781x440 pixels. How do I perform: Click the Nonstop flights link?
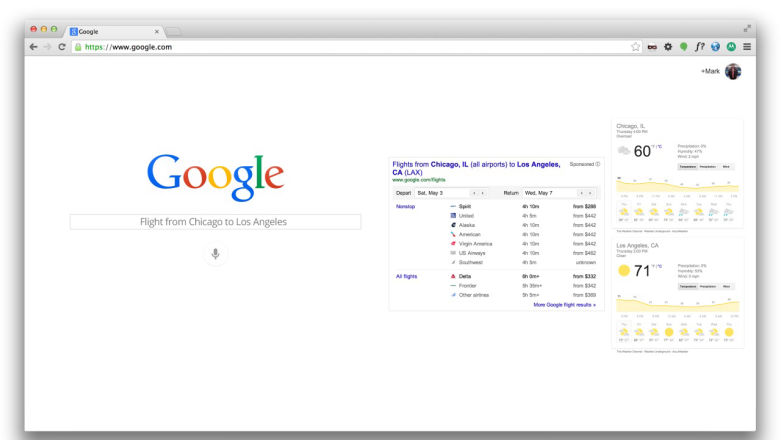click(405, 206)
